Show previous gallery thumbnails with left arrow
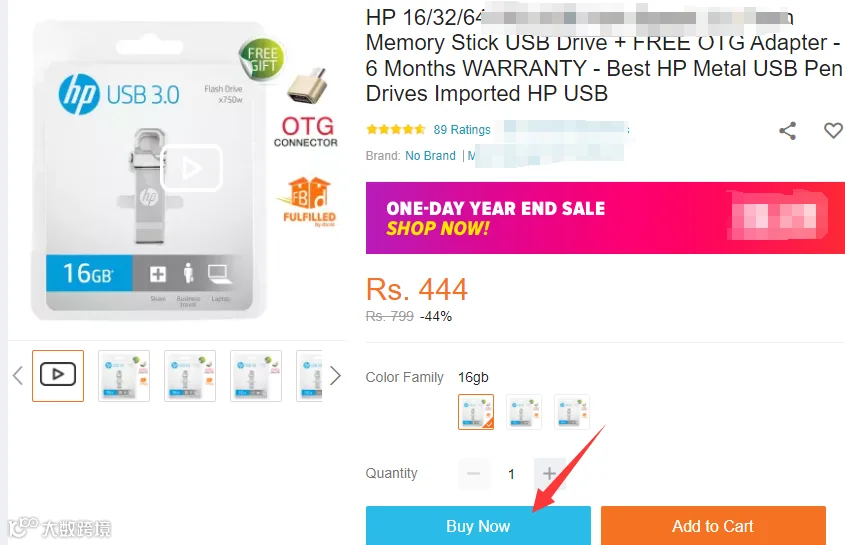Screen dimensions: 845x545 18,376
